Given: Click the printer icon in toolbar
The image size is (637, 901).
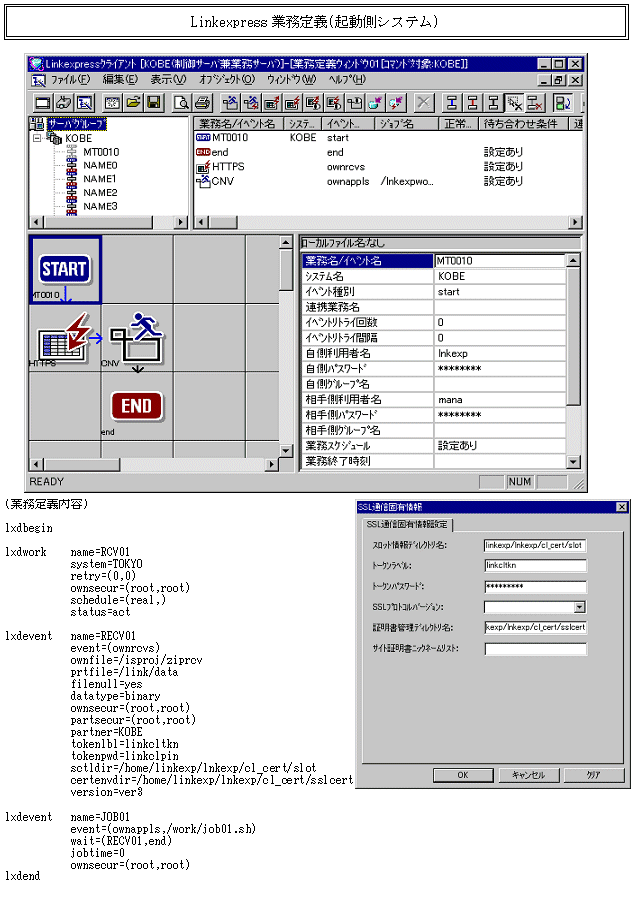Looking at the screenshot, I should click(x=202, y=103).
